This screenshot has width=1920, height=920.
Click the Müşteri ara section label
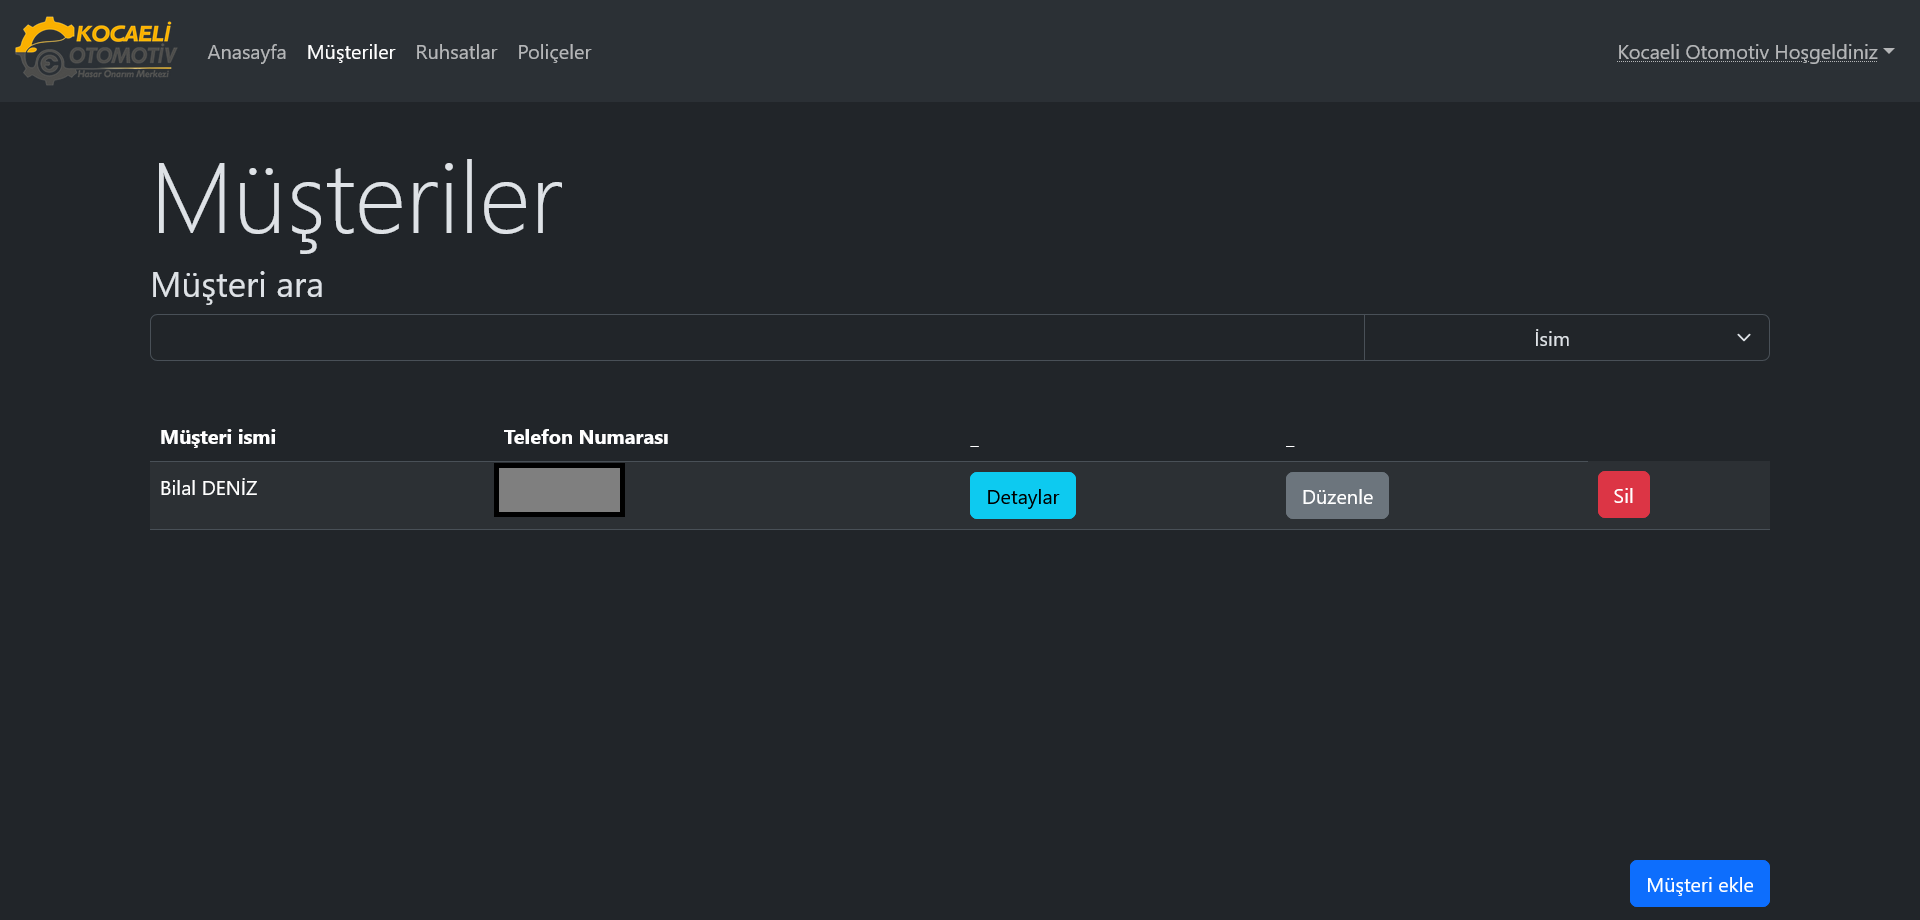[237, 285]
